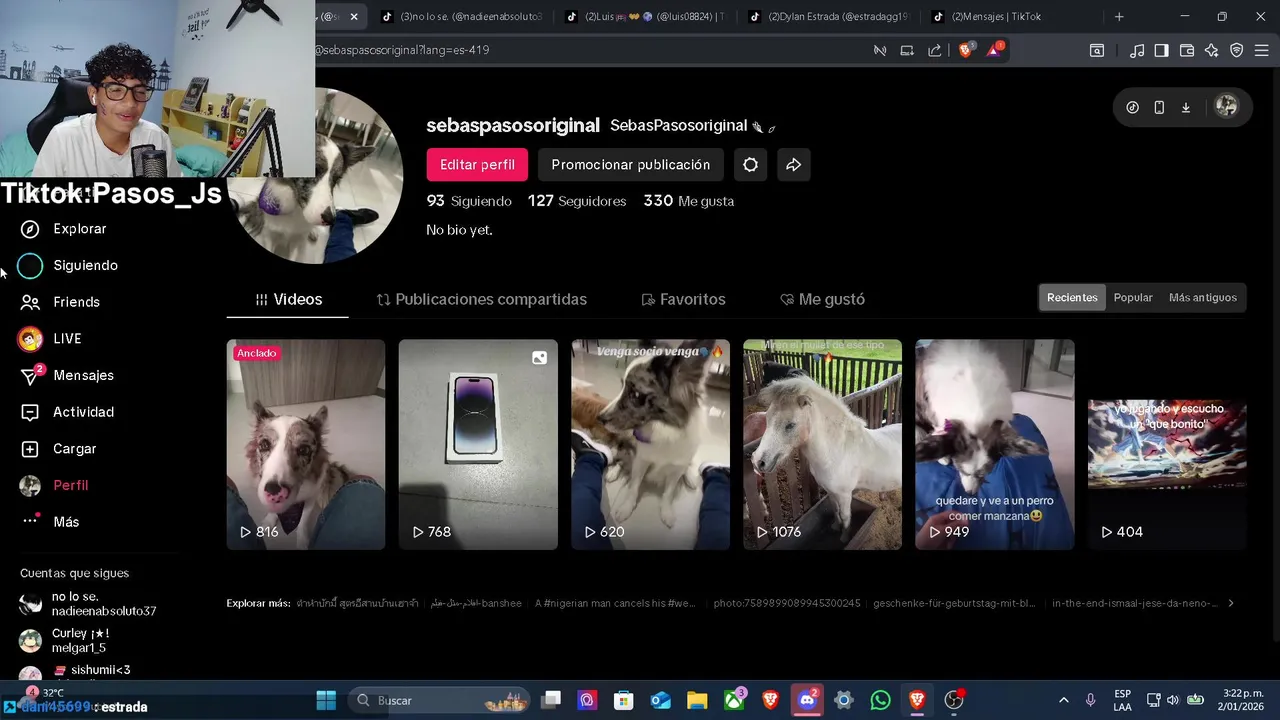Open Mensajes inbox in sidebar
Image resolution: width=1280 pixels, height=720 pixels.
pyautogui.click(x=67, y=375)
